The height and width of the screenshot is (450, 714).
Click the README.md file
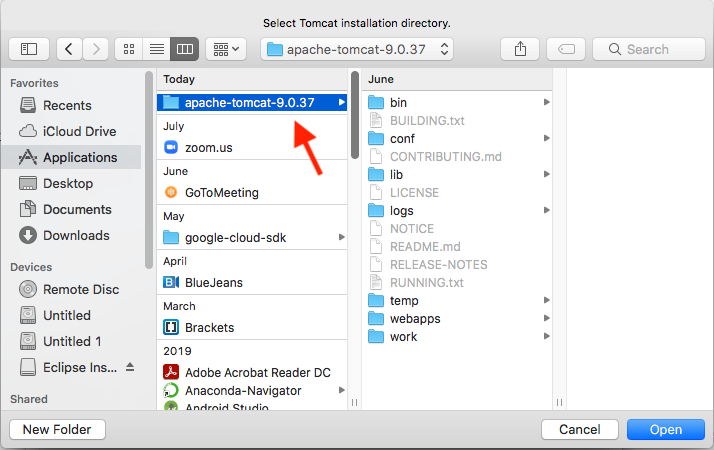coord(457,246)
